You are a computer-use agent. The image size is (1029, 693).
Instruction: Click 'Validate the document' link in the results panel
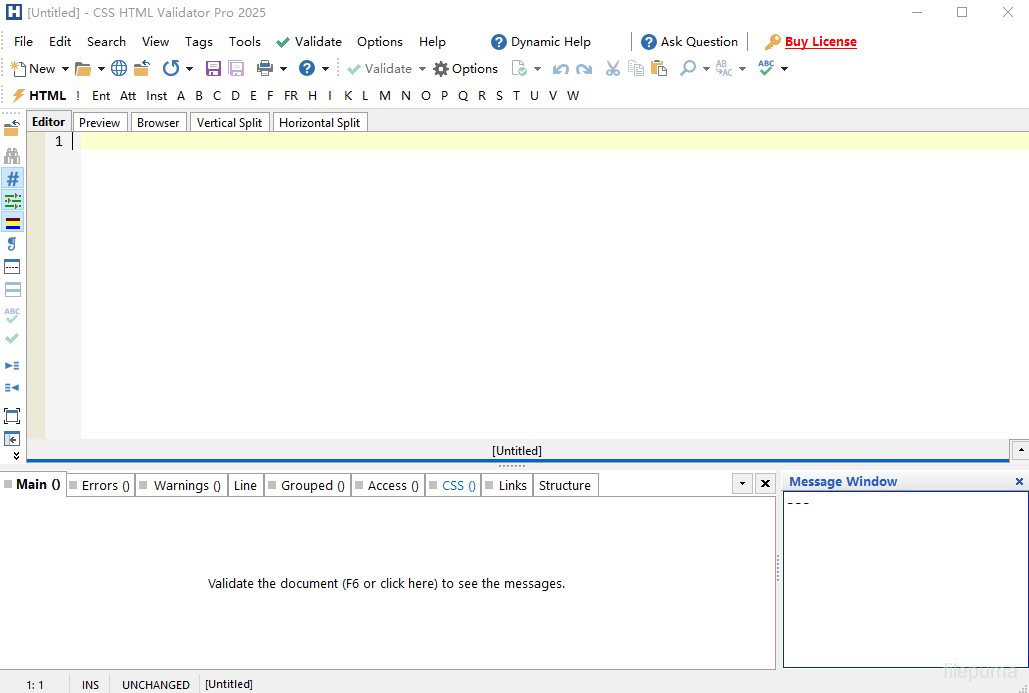386,583
